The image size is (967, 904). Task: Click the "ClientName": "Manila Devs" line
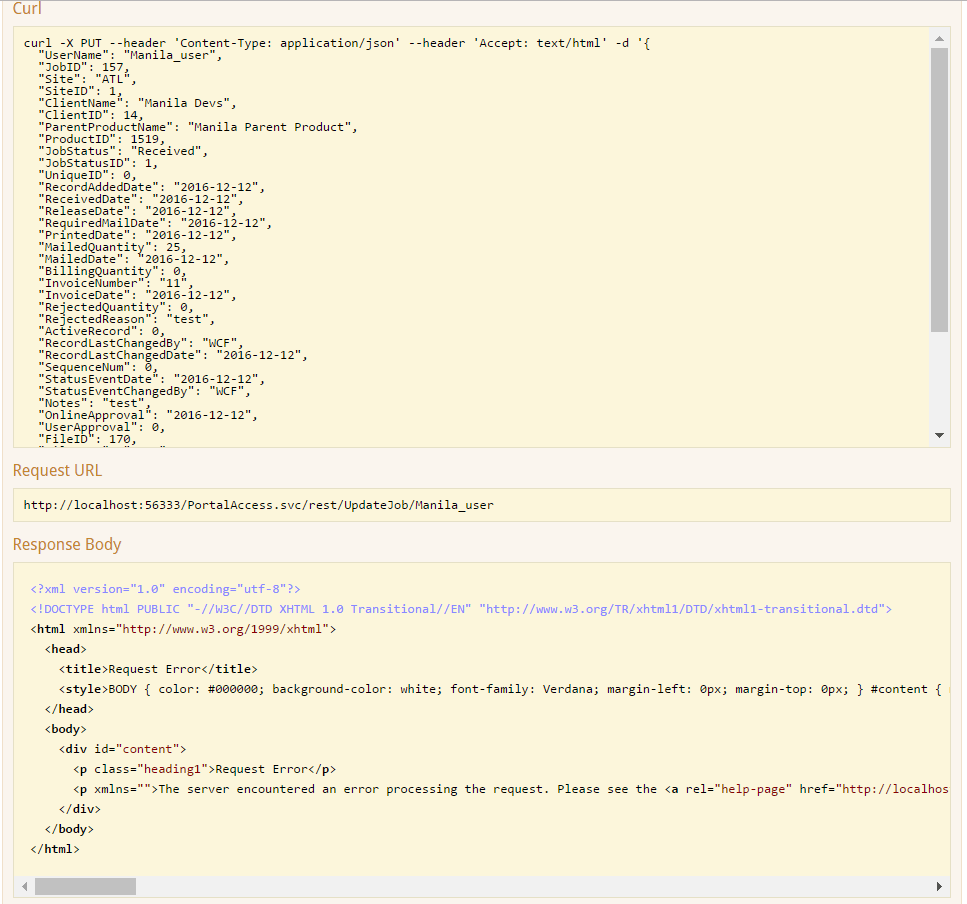pyautogui.click(x=137, y=104)
